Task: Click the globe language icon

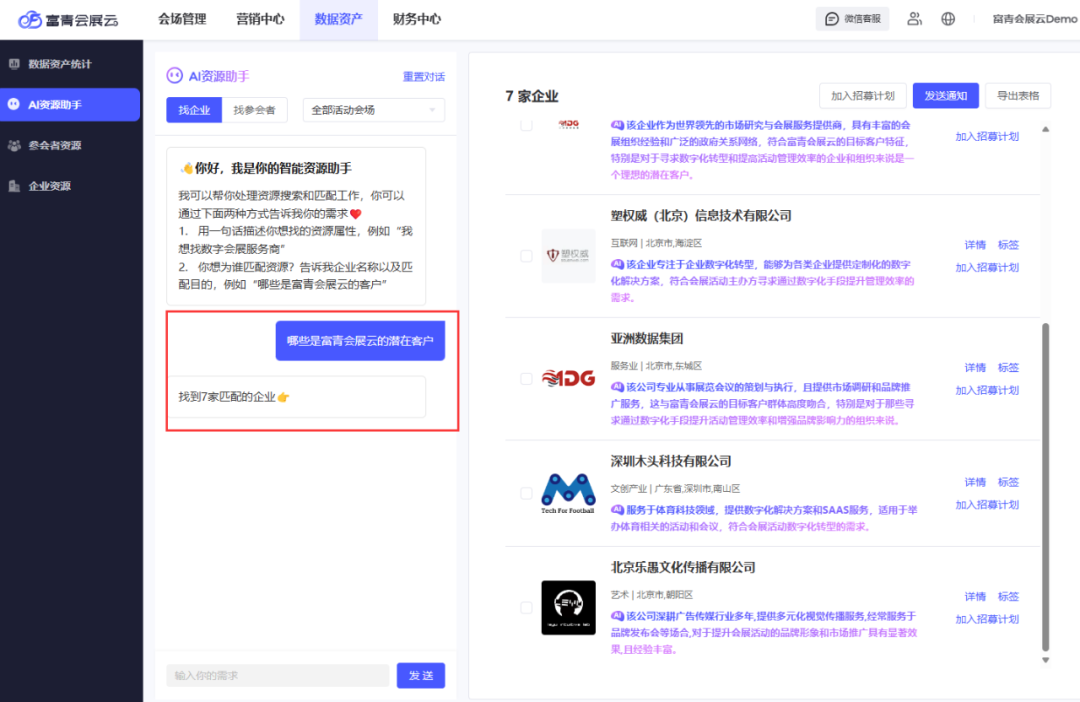Action: tap(948, 19)
